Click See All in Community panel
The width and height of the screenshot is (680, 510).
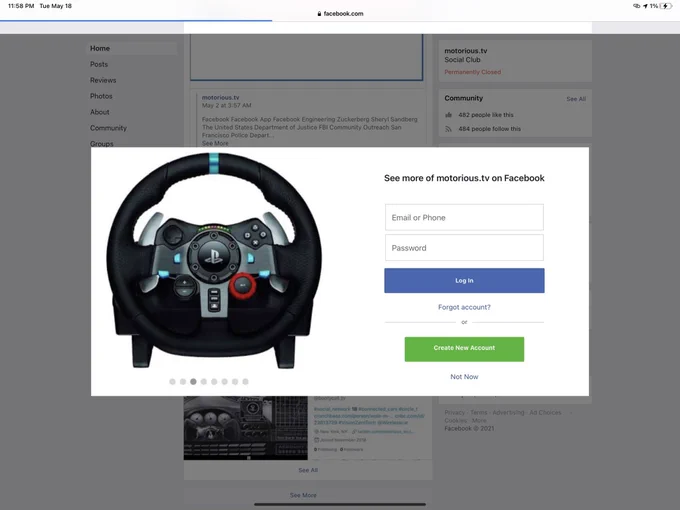[x=576, y=99]
